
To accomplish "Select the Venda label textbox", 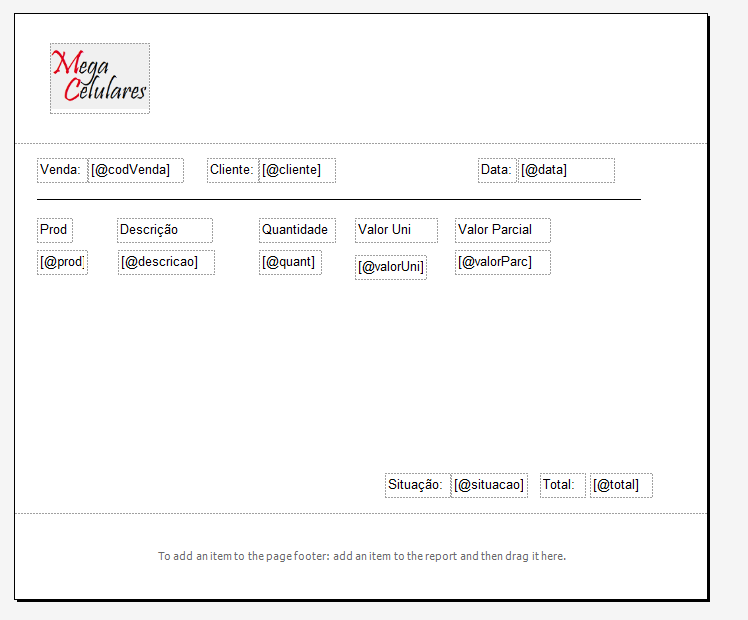I will click(x=62, y=170).
